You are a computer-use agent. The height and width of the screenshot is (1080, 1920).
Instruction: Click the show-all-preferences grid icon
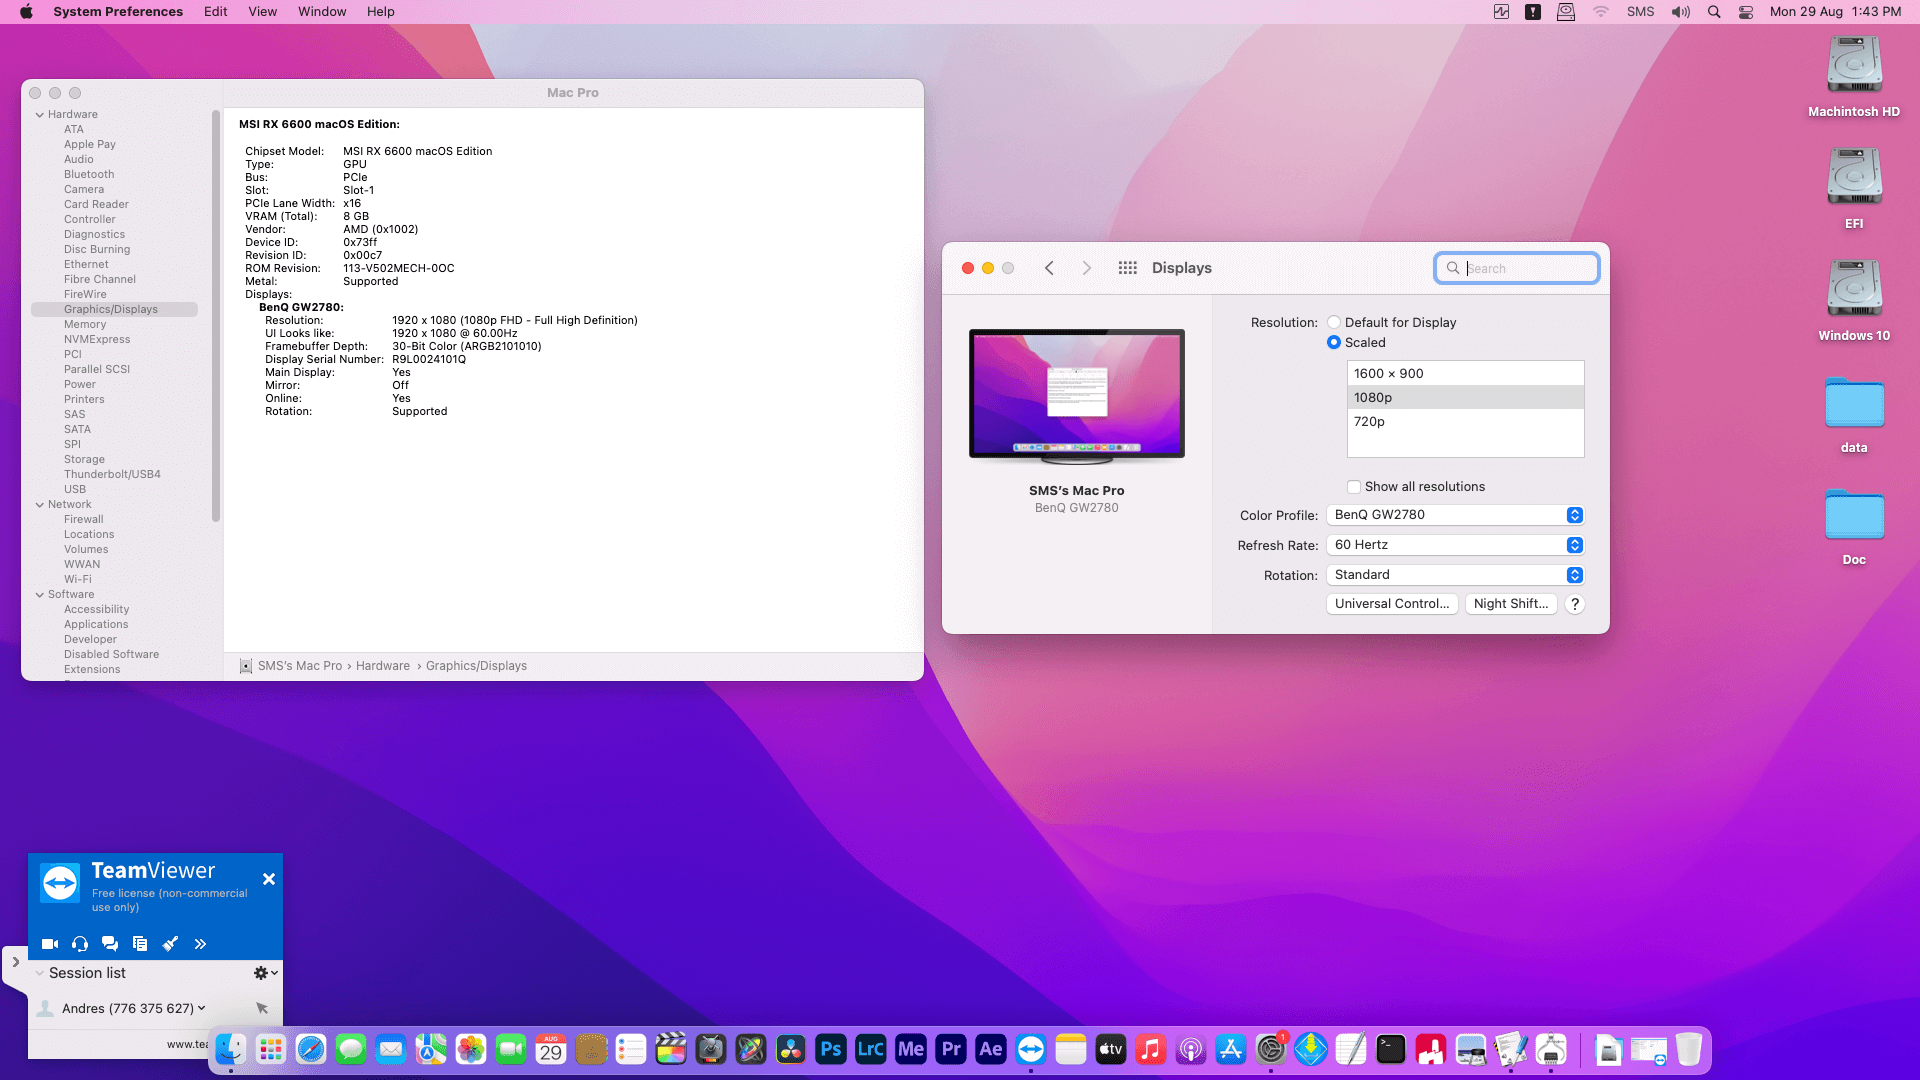click(1127, 268)
